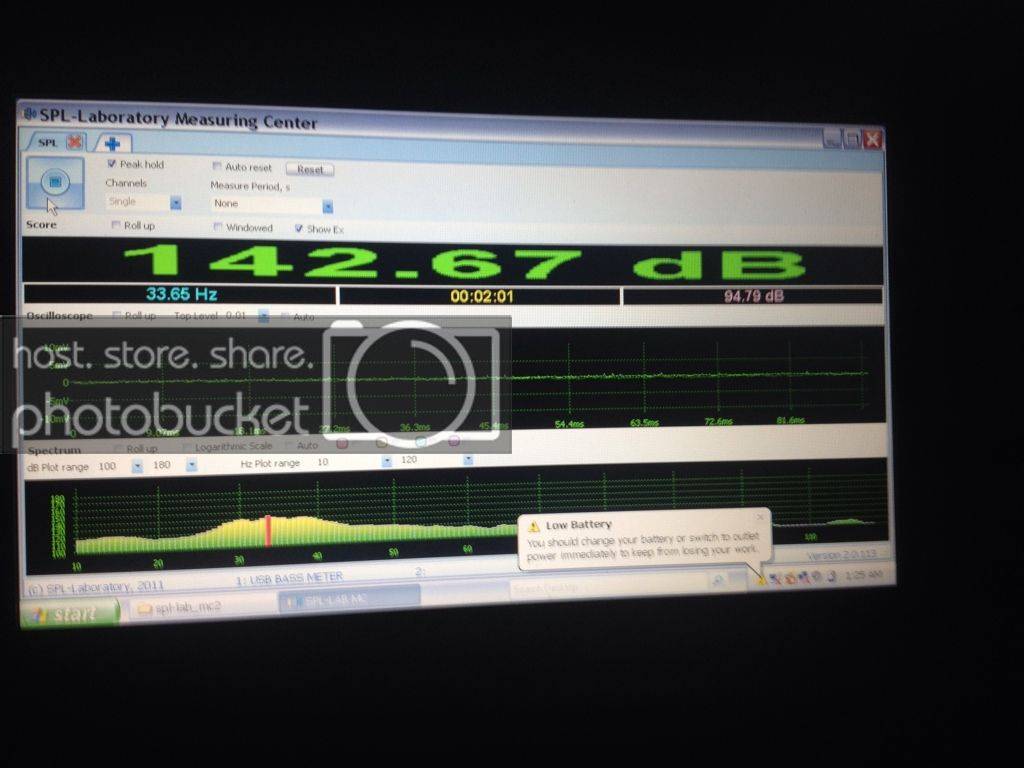The image size is (1024, 768).
Task: Enable Roll up in the Score section
Action: 116,225
